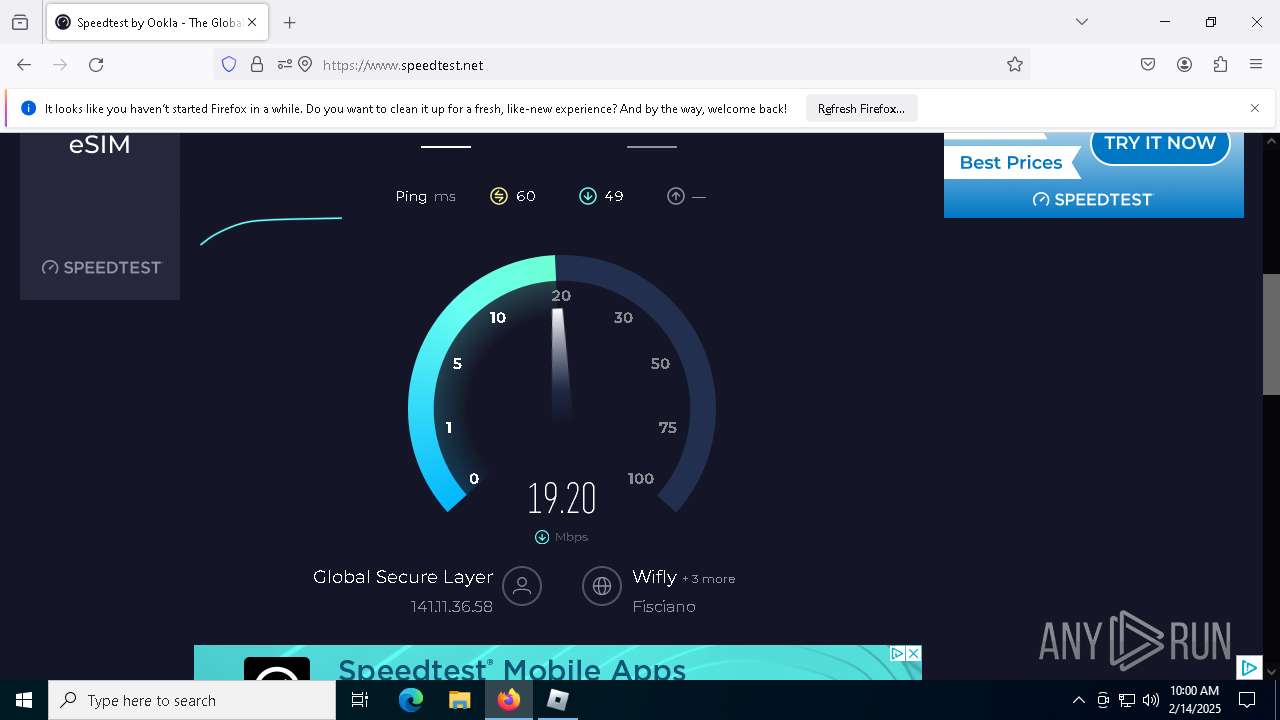
Task: Open the Windows Start menu
Action: click(x=24, y=700)
